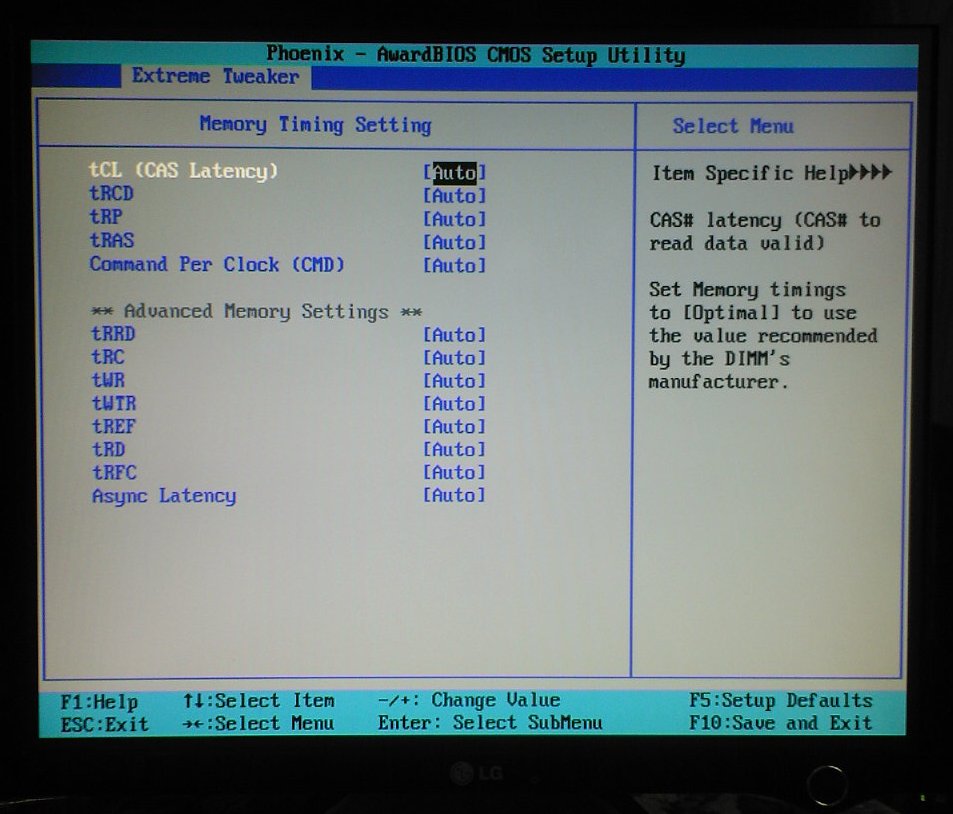Click the Item Specific Help title
The height and width of the screenshot is (814, 953).
750,173
